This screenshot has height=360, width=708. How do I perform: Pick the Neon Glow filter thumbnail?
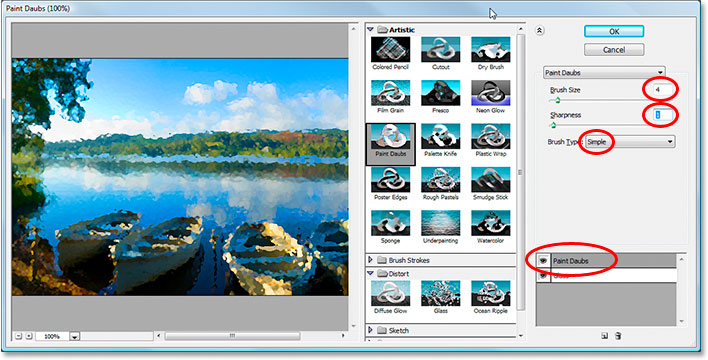point(490,97)
